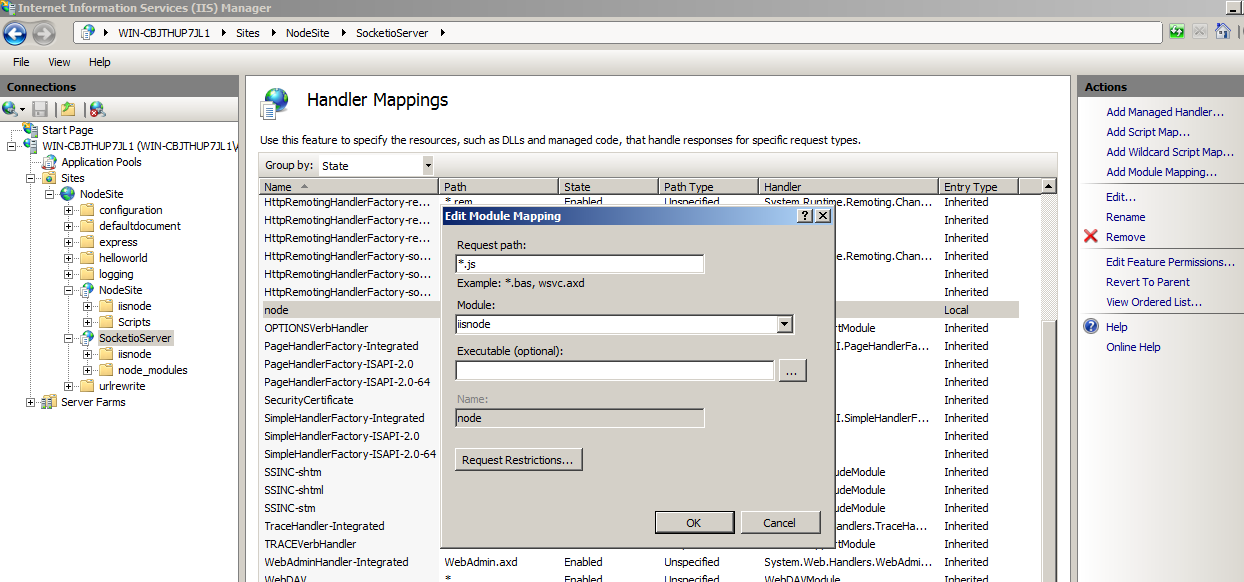The height and width of the screenshot is (582, 1244).
Task: Collapse the SocketioServer application node
Action: pyautogui.click(x=68, y=338)
